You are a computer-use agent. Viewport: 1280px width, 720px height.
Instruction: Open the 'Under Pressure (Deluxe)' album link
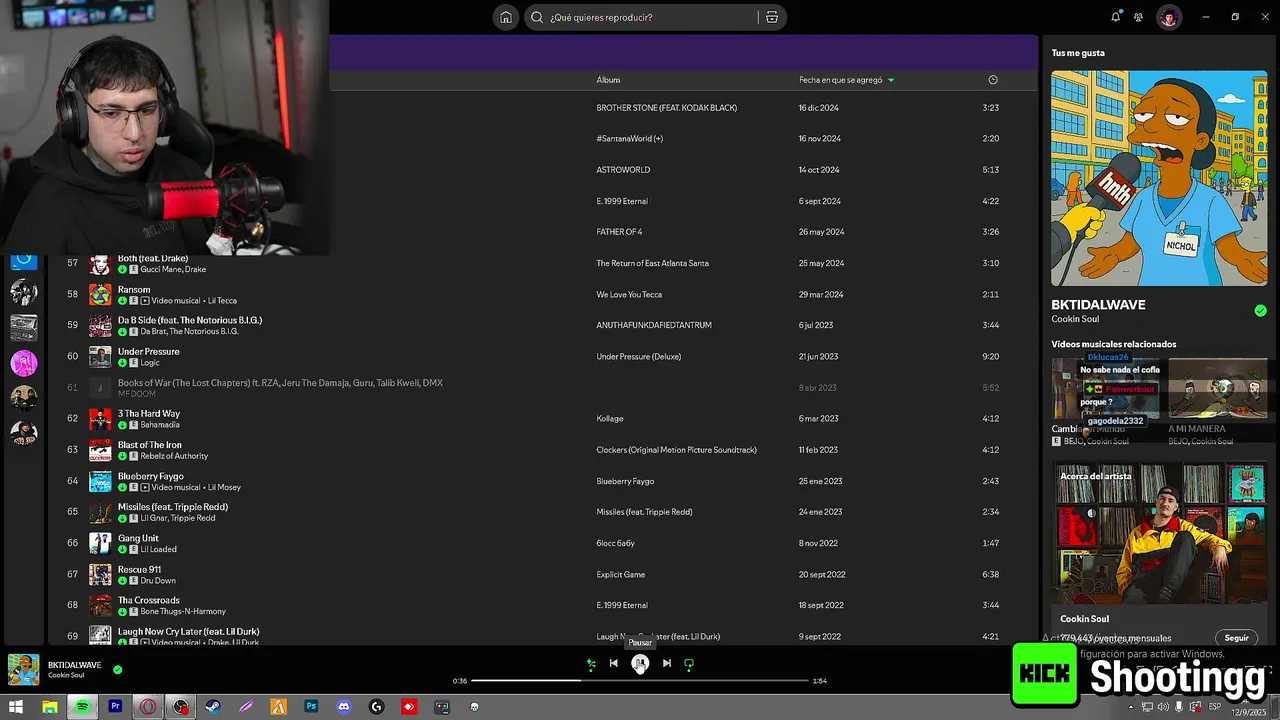[638, 356]
